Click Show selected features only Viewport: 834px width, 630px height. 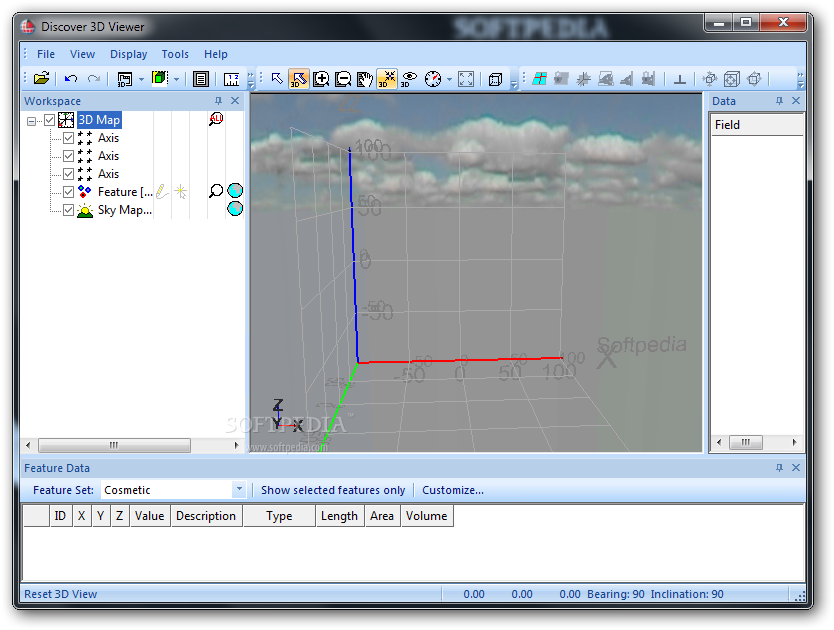(333, 490)
